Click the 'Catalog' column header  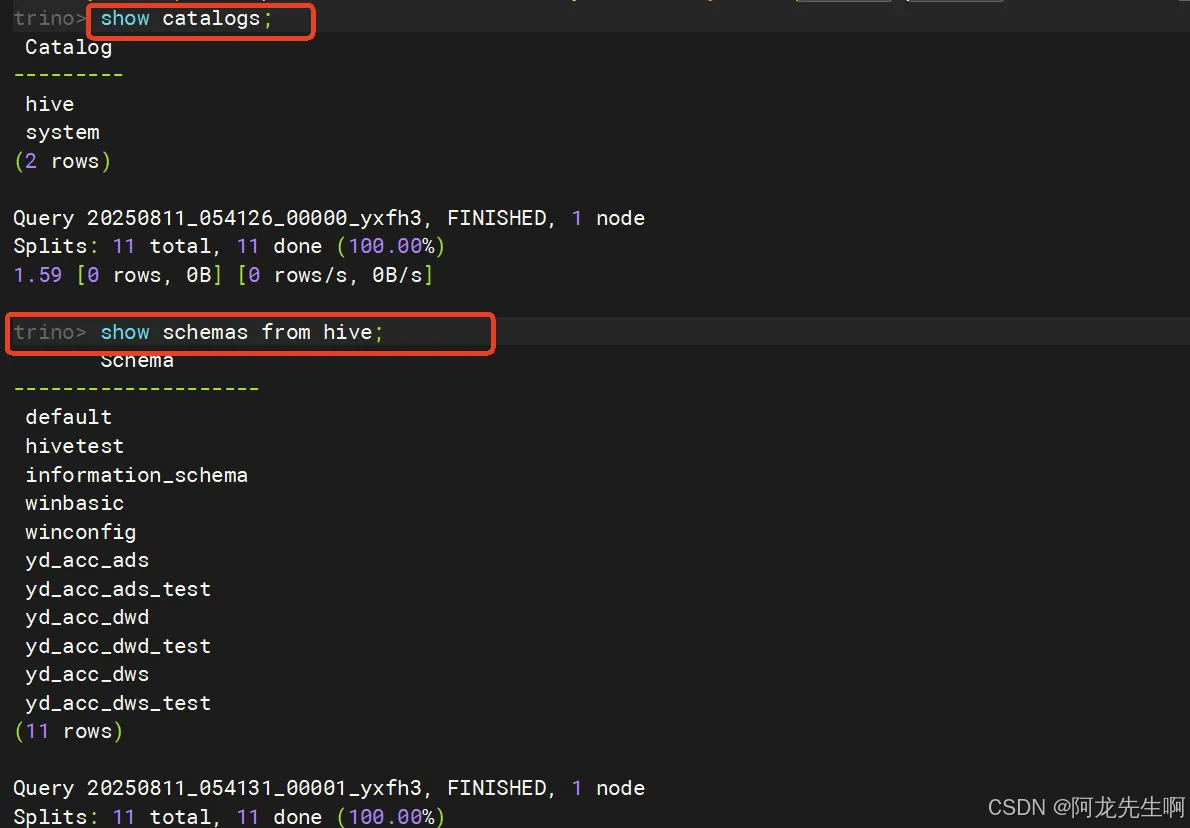(x=68, y=47)
